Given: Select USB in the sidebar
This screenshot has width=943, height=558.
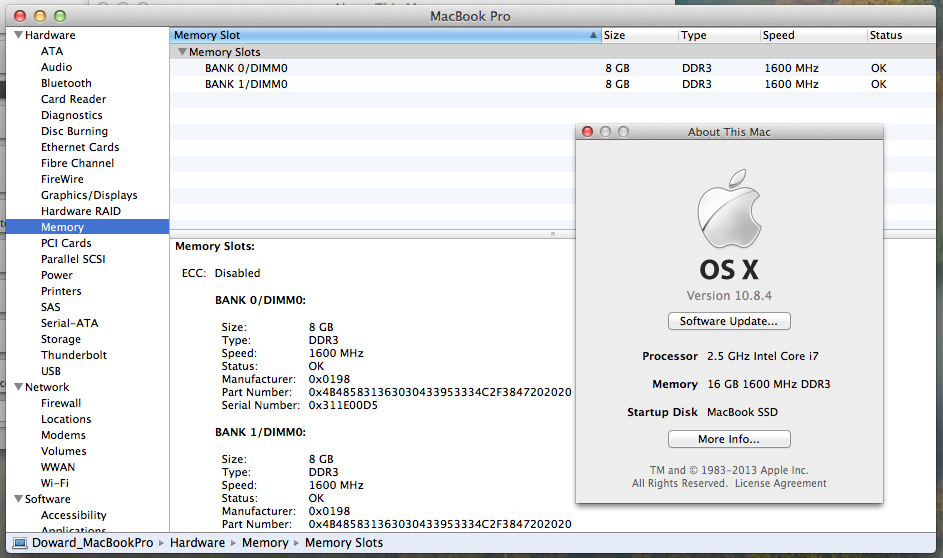Looking at the screenshot, I should (x=51, y=371).
